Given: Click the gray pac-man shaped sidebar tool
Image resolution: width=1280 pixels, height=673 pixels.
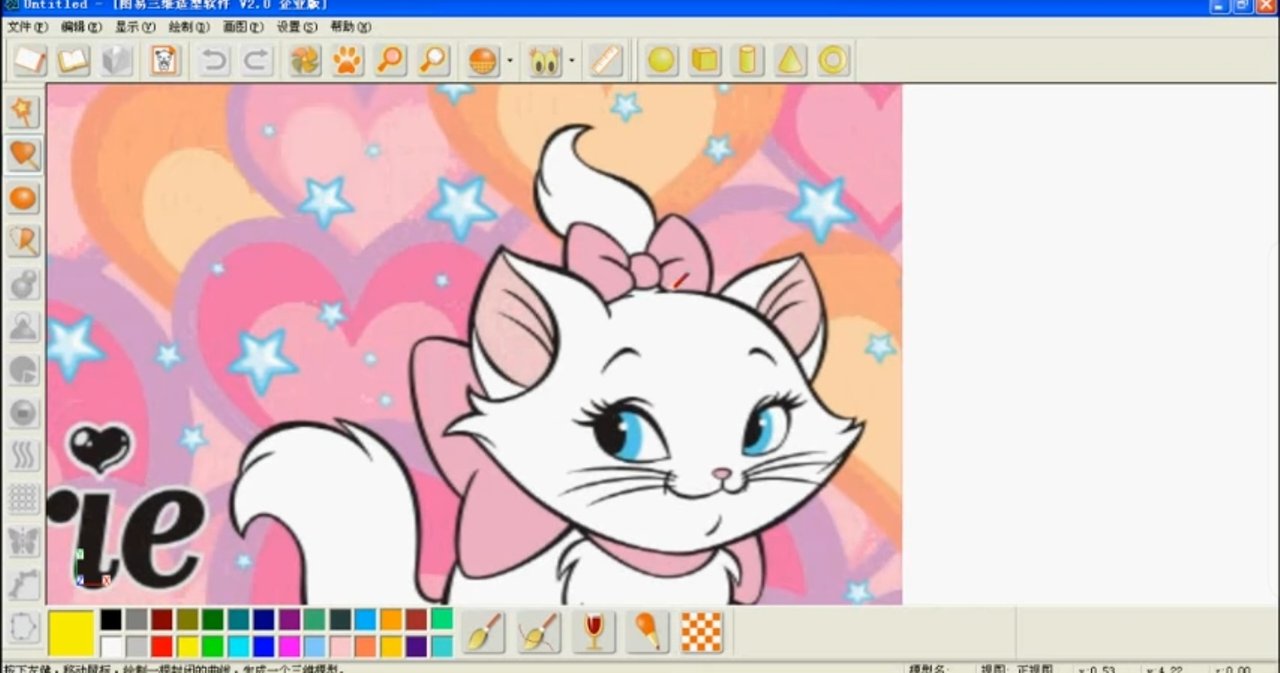Looking at the screenshot, I should (23, 370).
